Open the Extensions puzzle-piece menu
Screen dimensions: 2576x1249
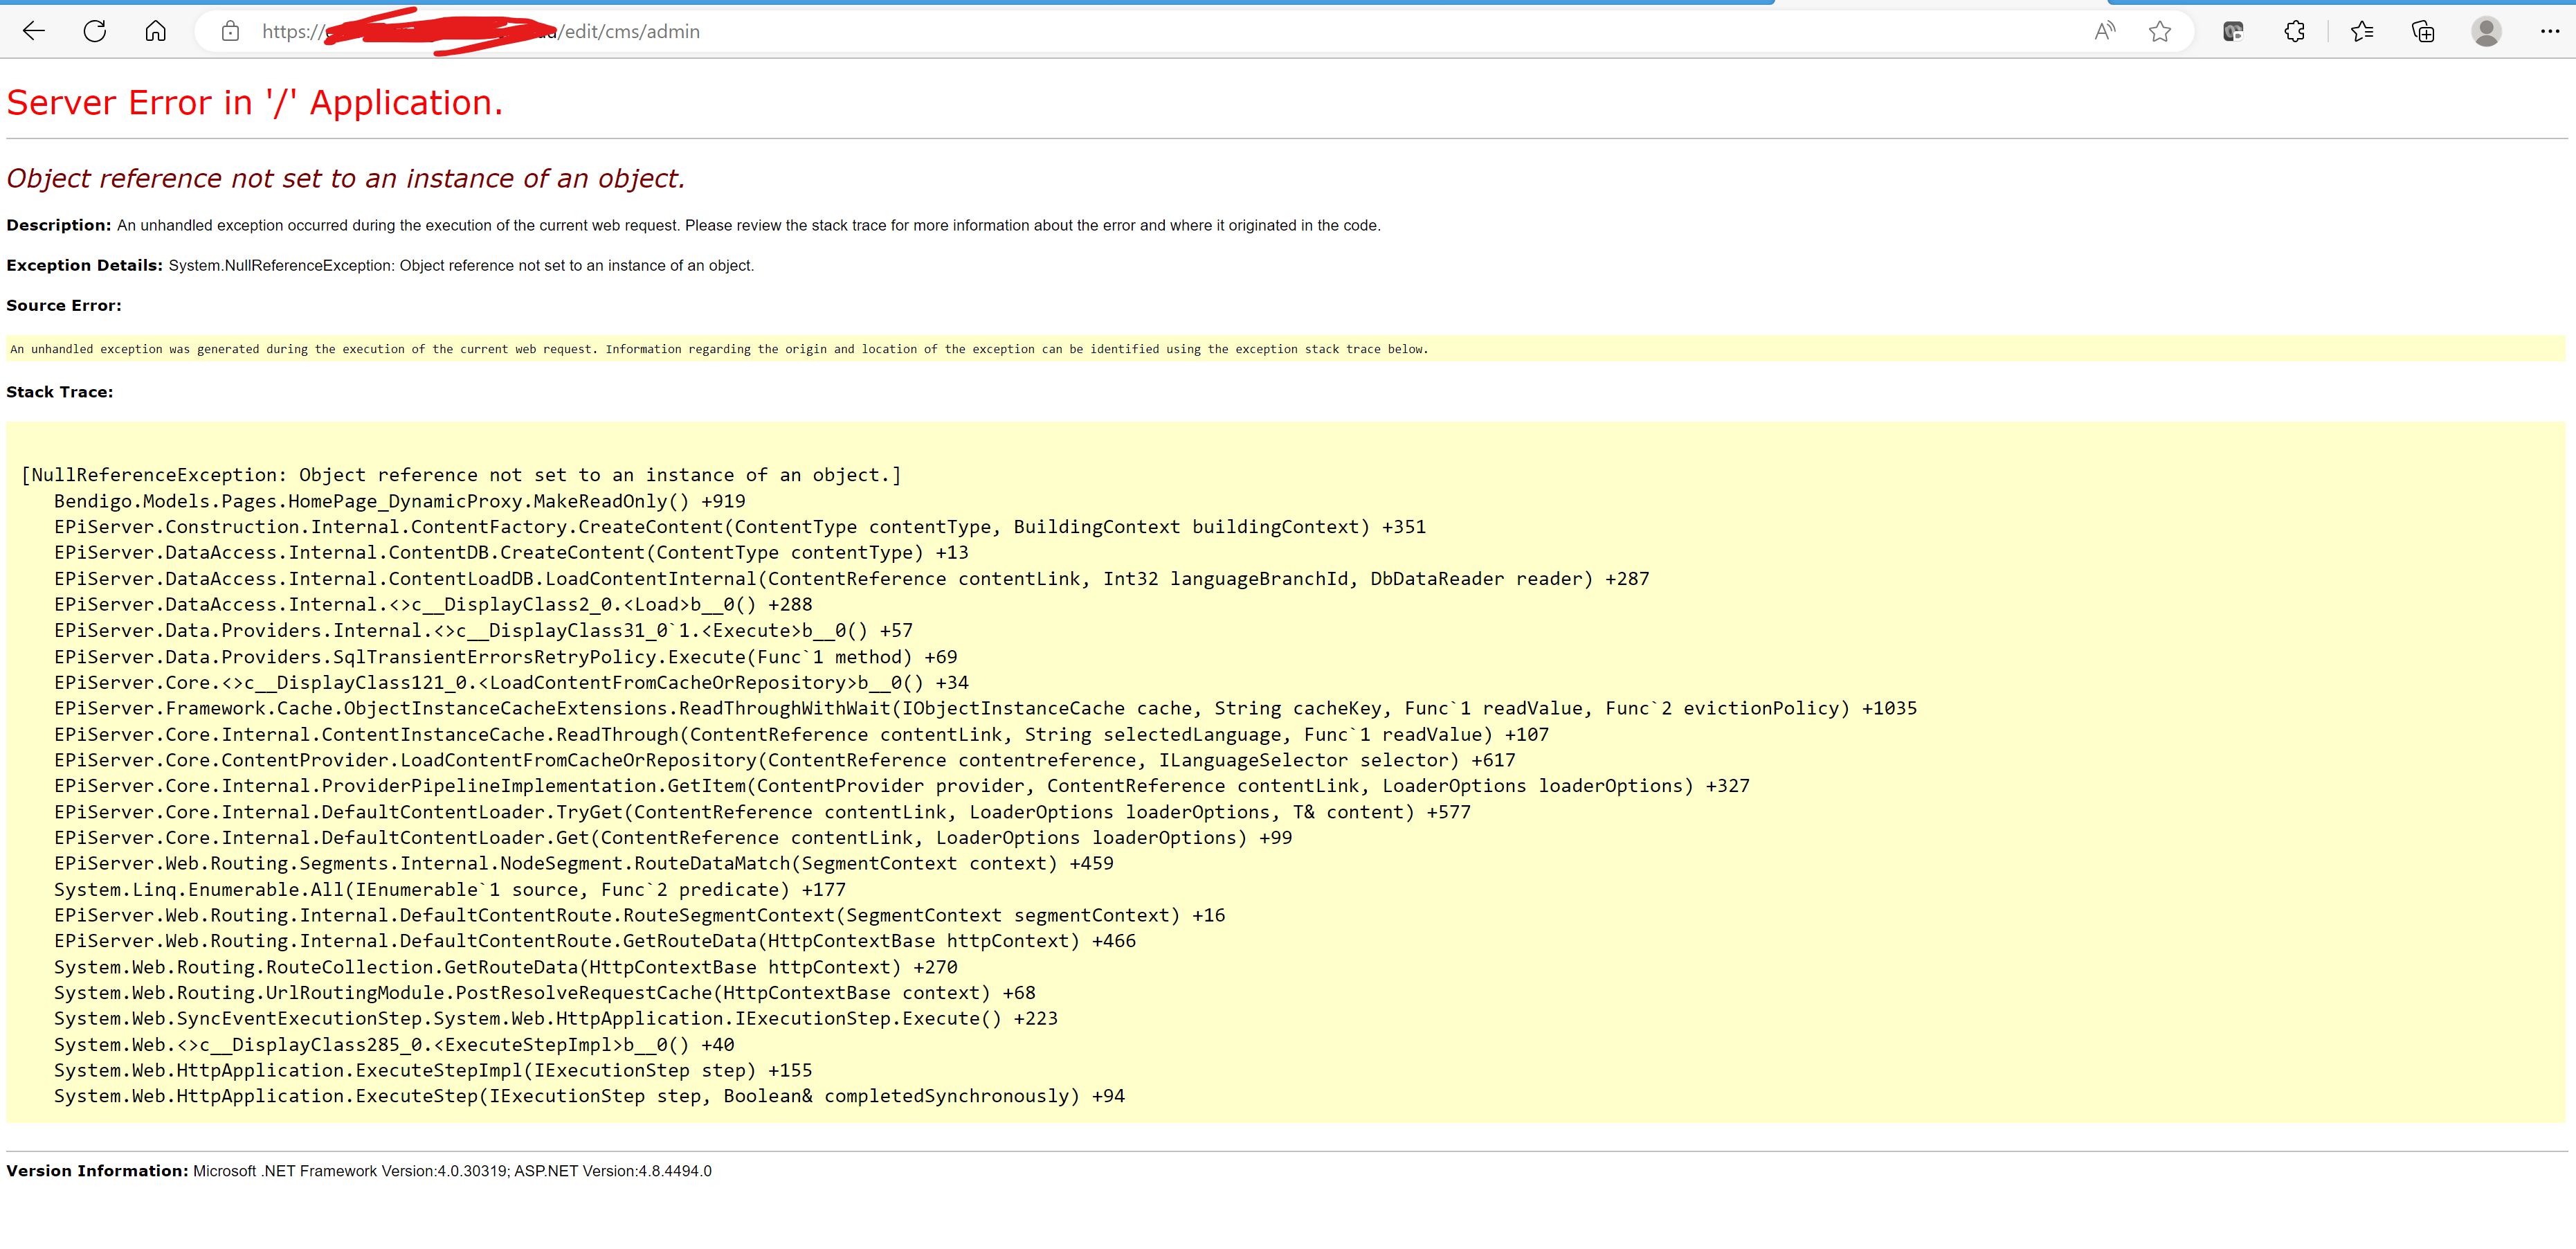coord(2294,31)
